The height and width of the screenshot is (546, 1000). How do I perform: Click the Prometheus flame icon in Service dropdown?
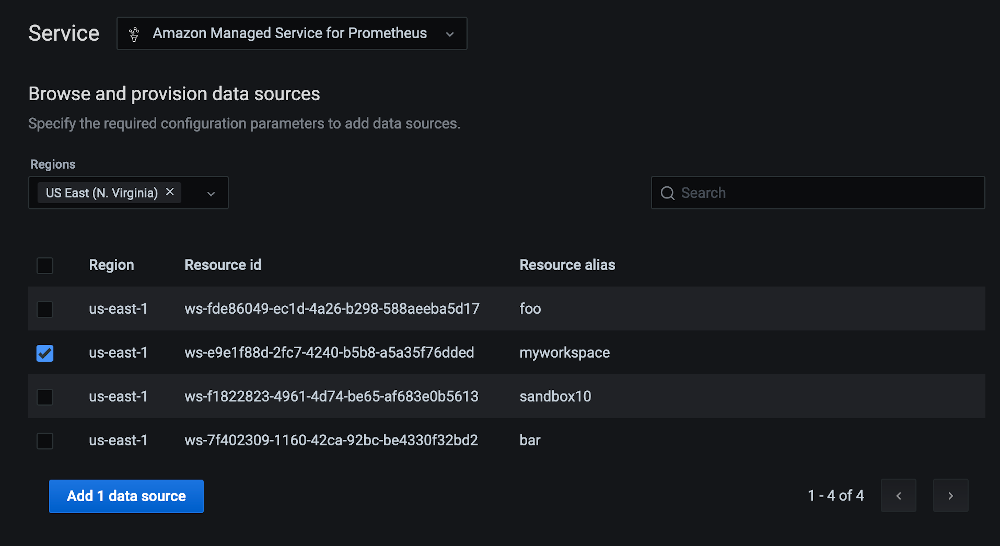coord(134,34)
